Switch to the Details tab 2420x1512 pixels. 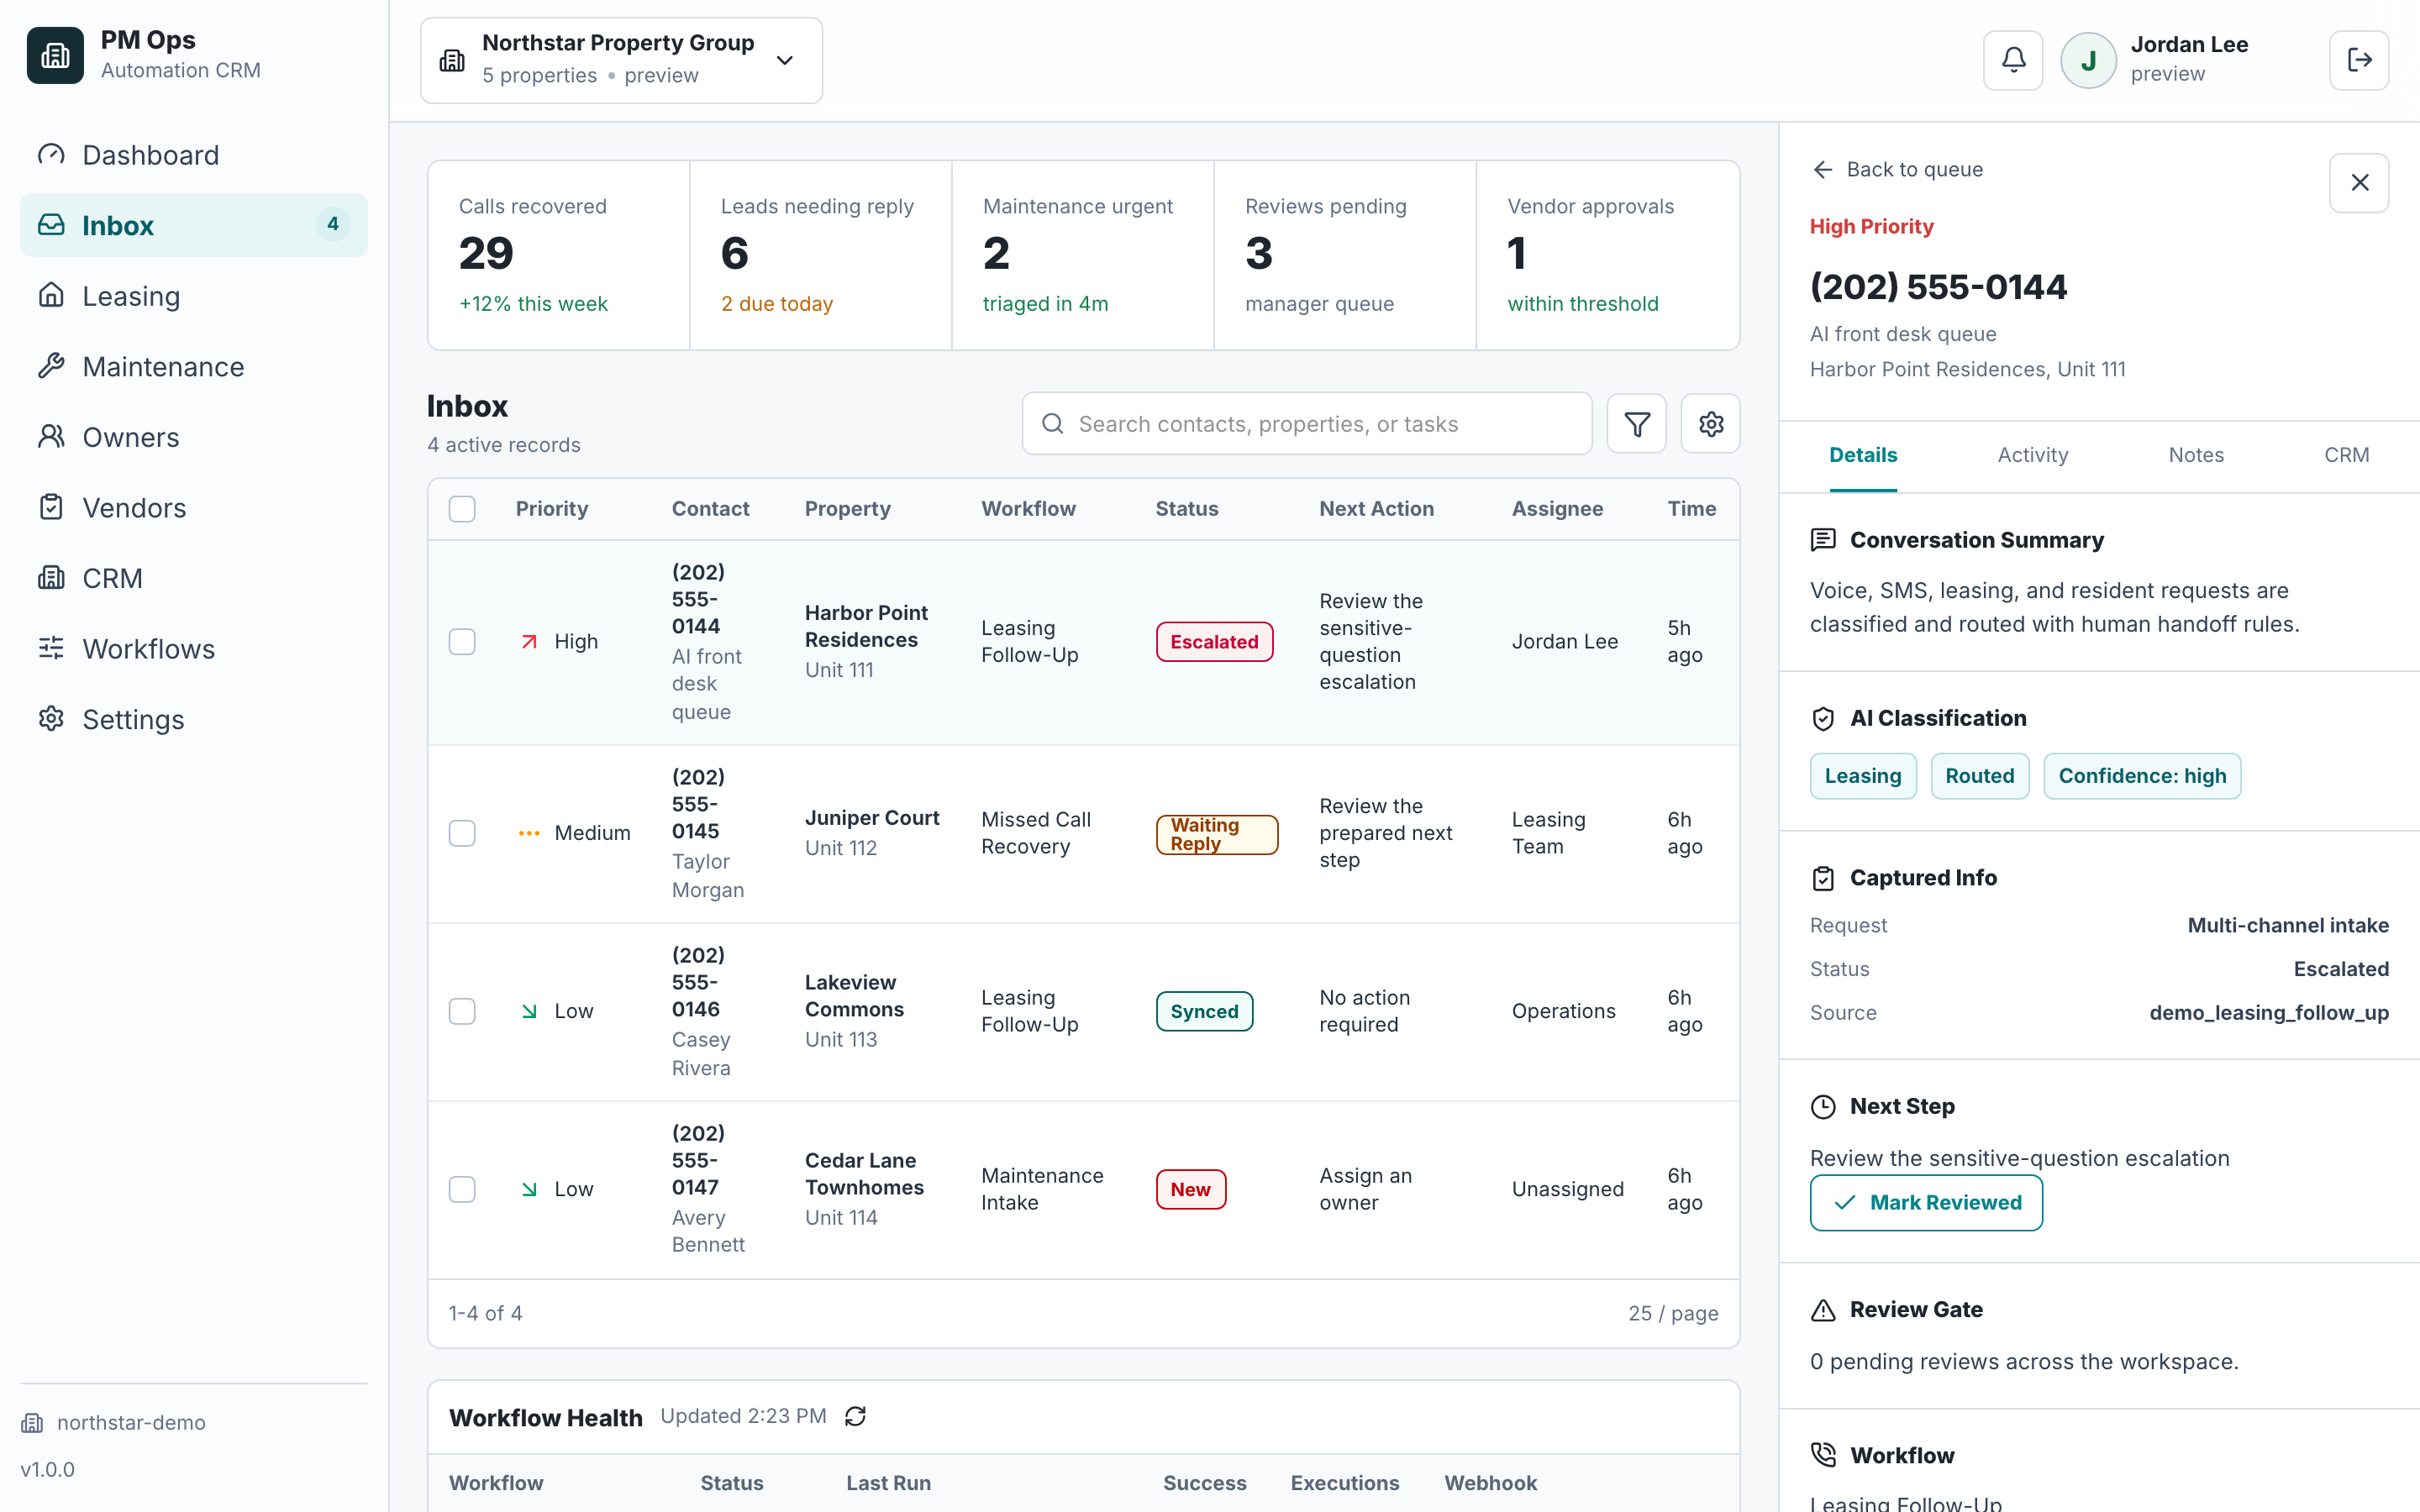(x=1863, y=455)
